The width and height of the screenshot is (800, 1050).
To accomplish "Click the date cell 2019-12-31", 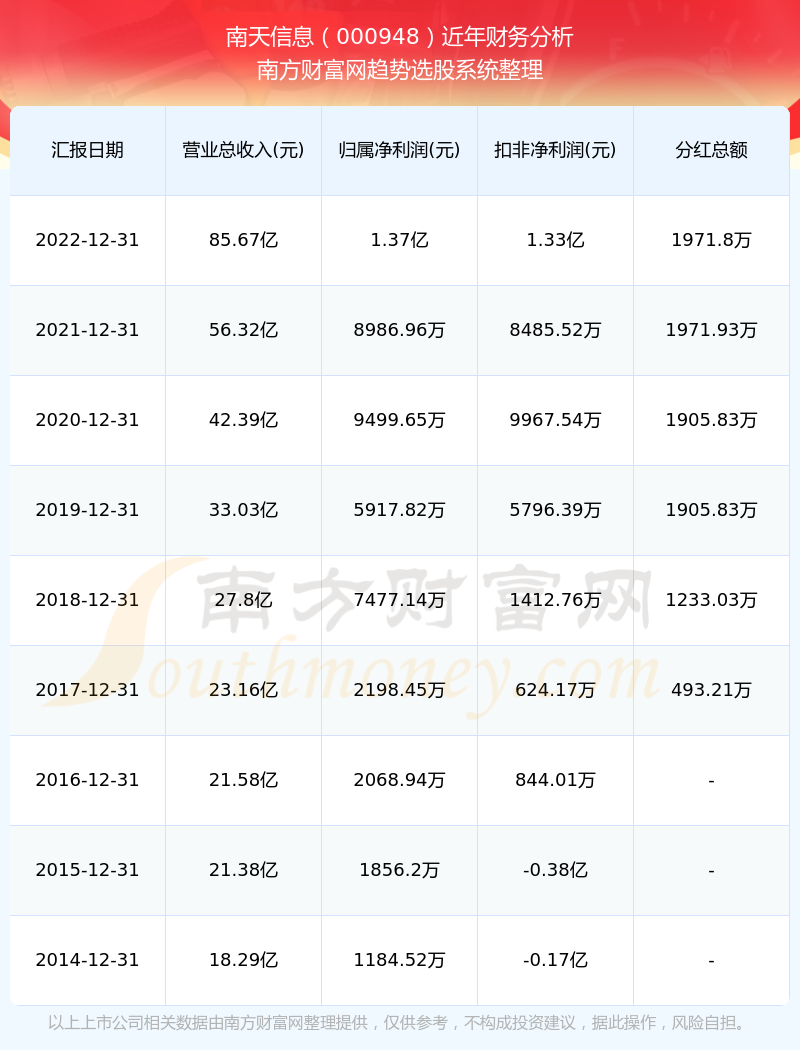I will coord(88,510).
